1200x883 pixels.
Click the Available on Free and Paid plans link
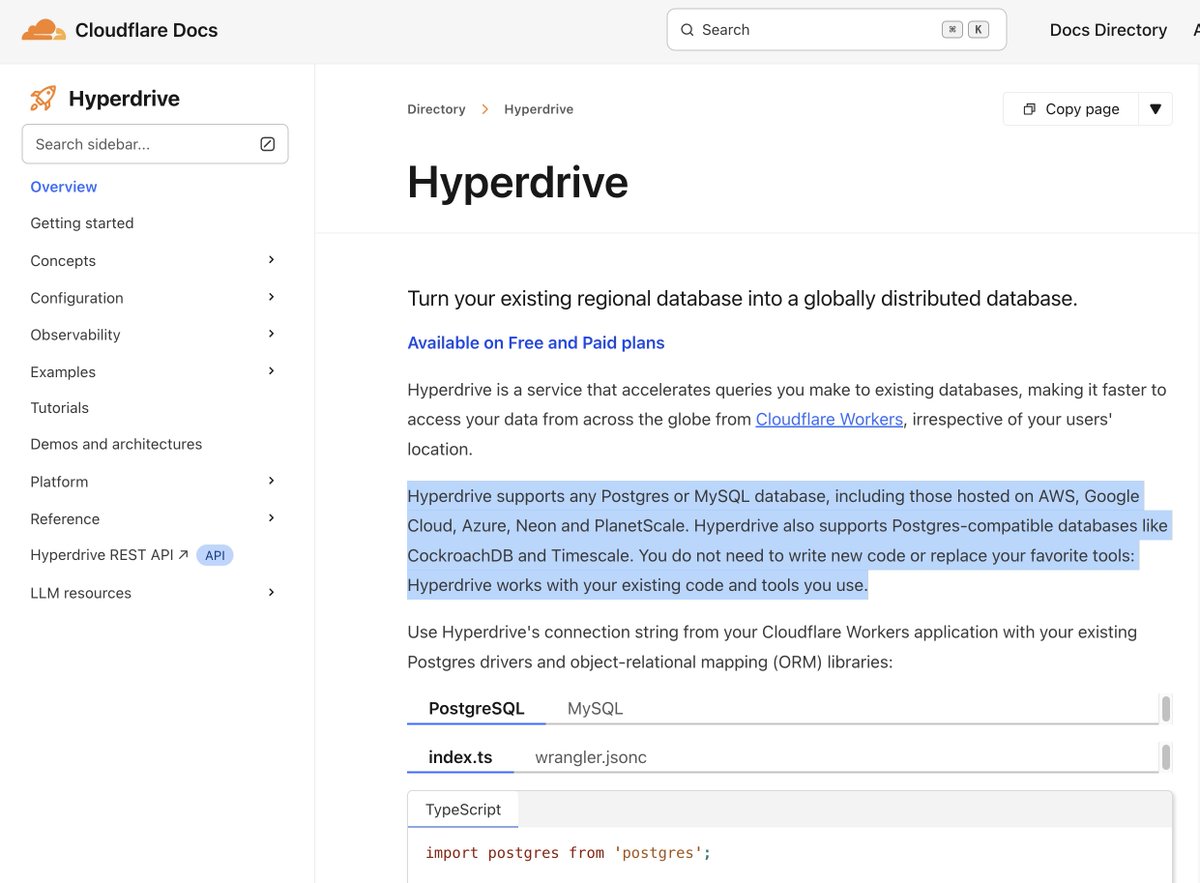[x=536, y=342]
